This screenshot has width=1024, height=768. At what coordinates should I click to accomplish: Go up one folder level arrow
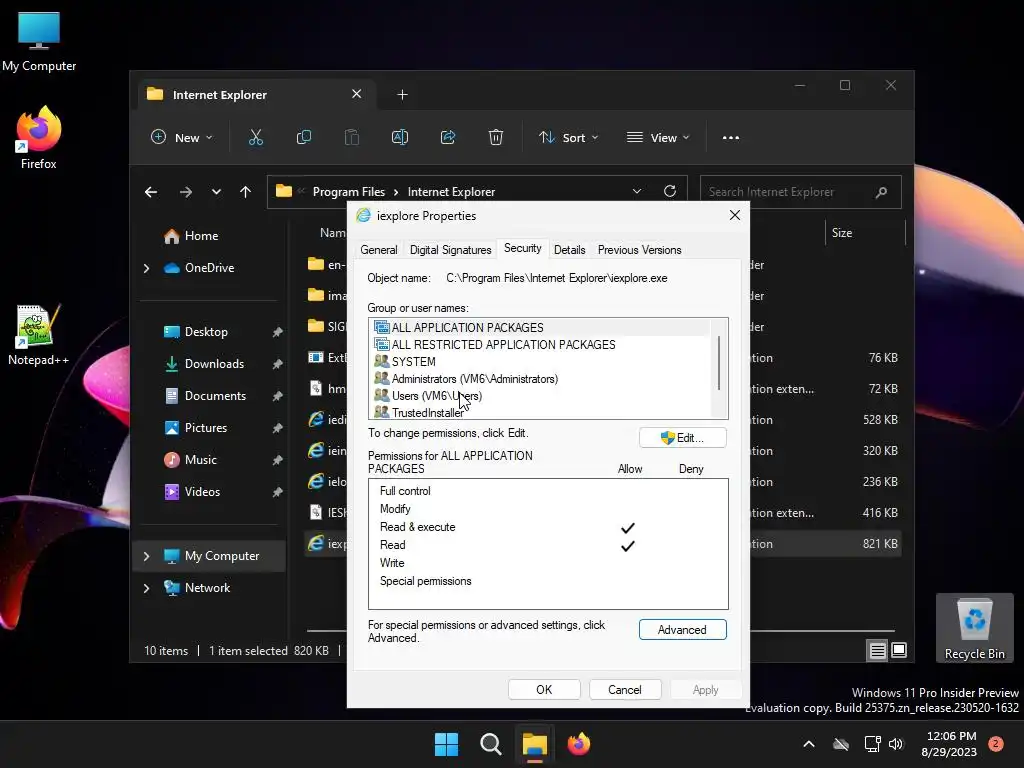[x=246, y=192]
